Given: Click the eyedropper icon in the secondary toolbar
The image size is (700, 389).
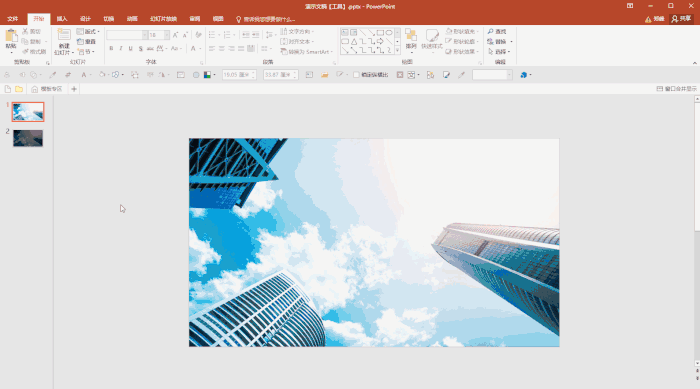Looking at the screenshot, I should 461,75.
